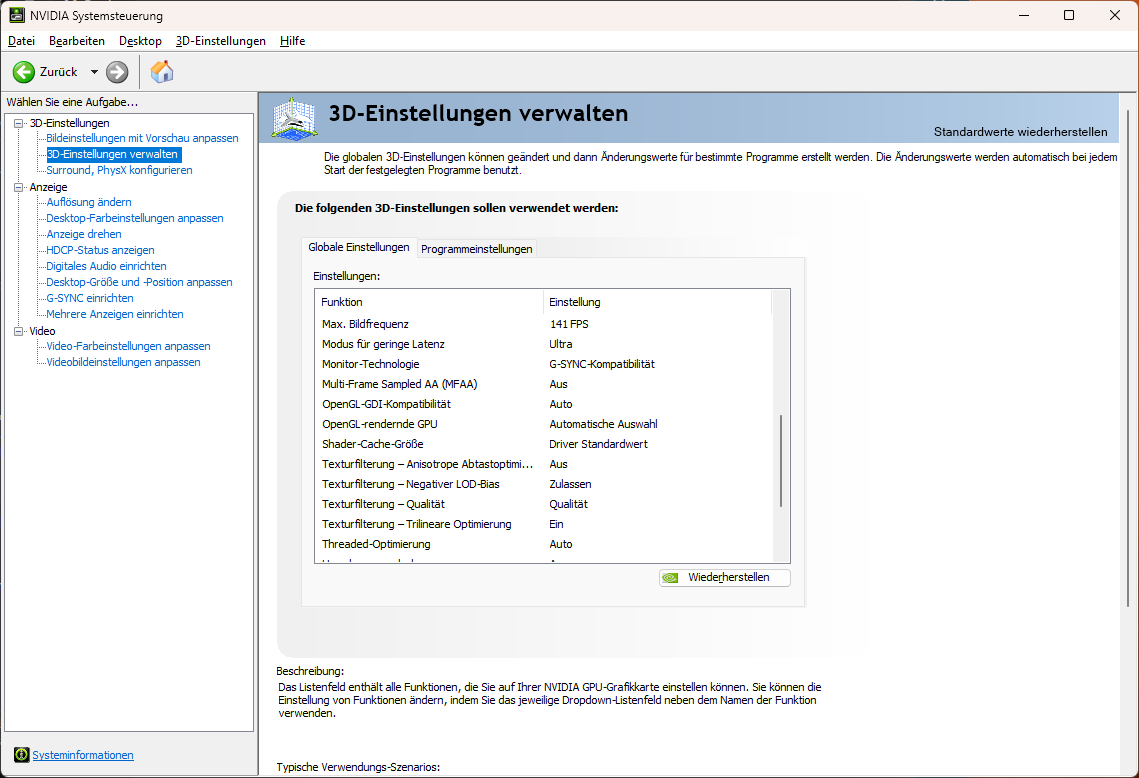The image size is (1139, 778).
Task: Click the grey forward arrow icon
Action: [x=117, y=72]
